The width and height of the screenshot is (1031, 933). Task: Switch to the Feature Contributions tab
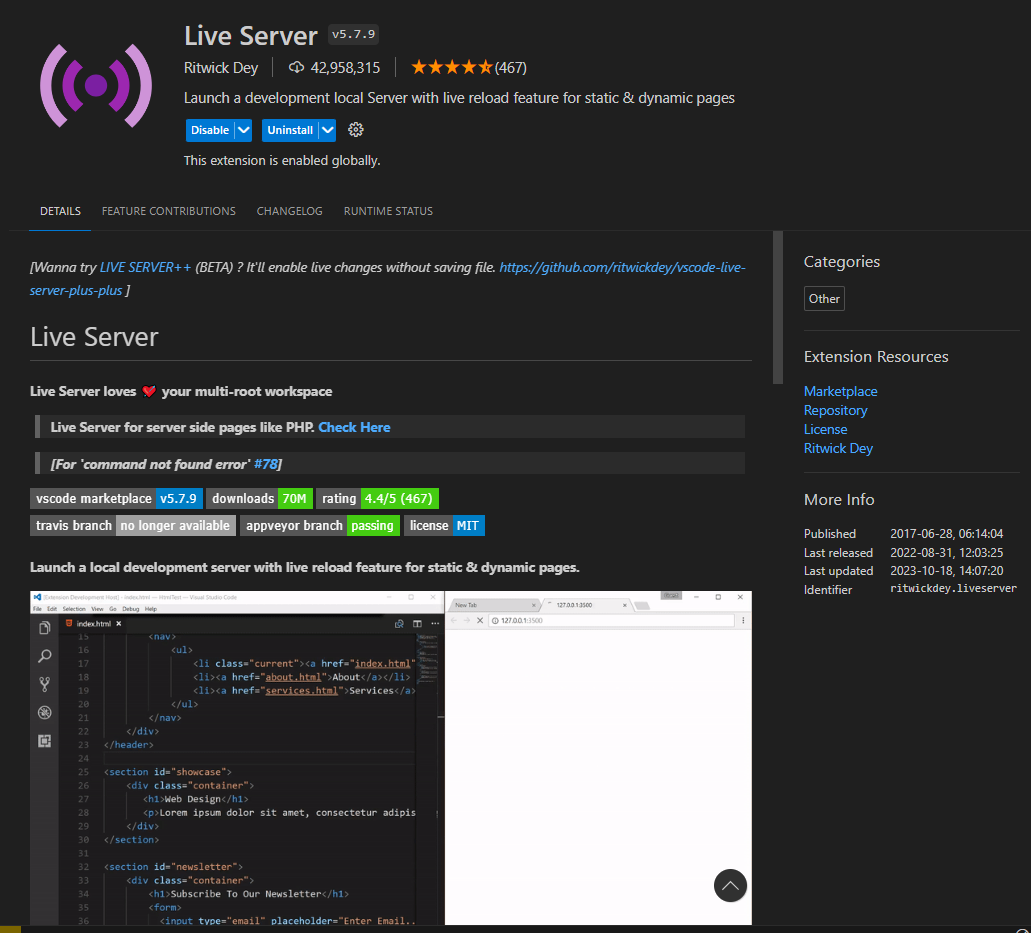tap(168, 211)
